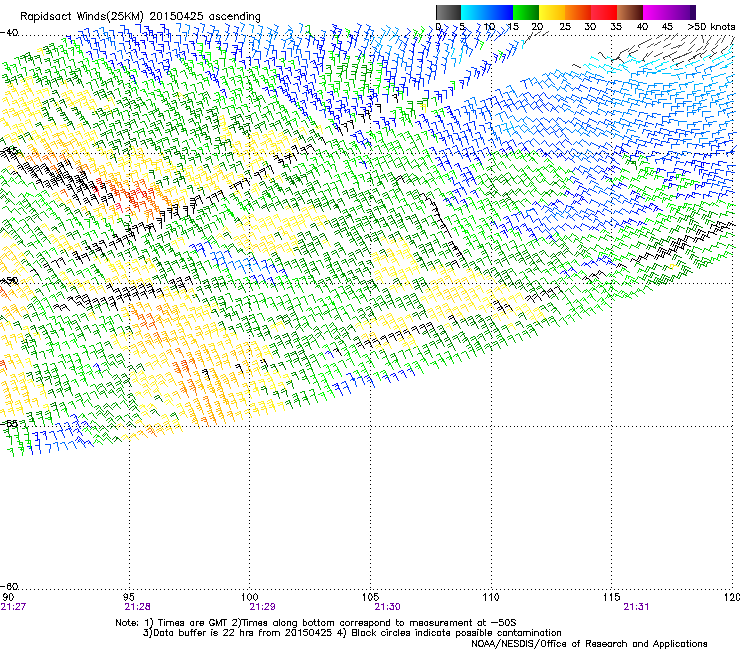Click the note line about 'Times are GMT'

[x=316, y=623]
